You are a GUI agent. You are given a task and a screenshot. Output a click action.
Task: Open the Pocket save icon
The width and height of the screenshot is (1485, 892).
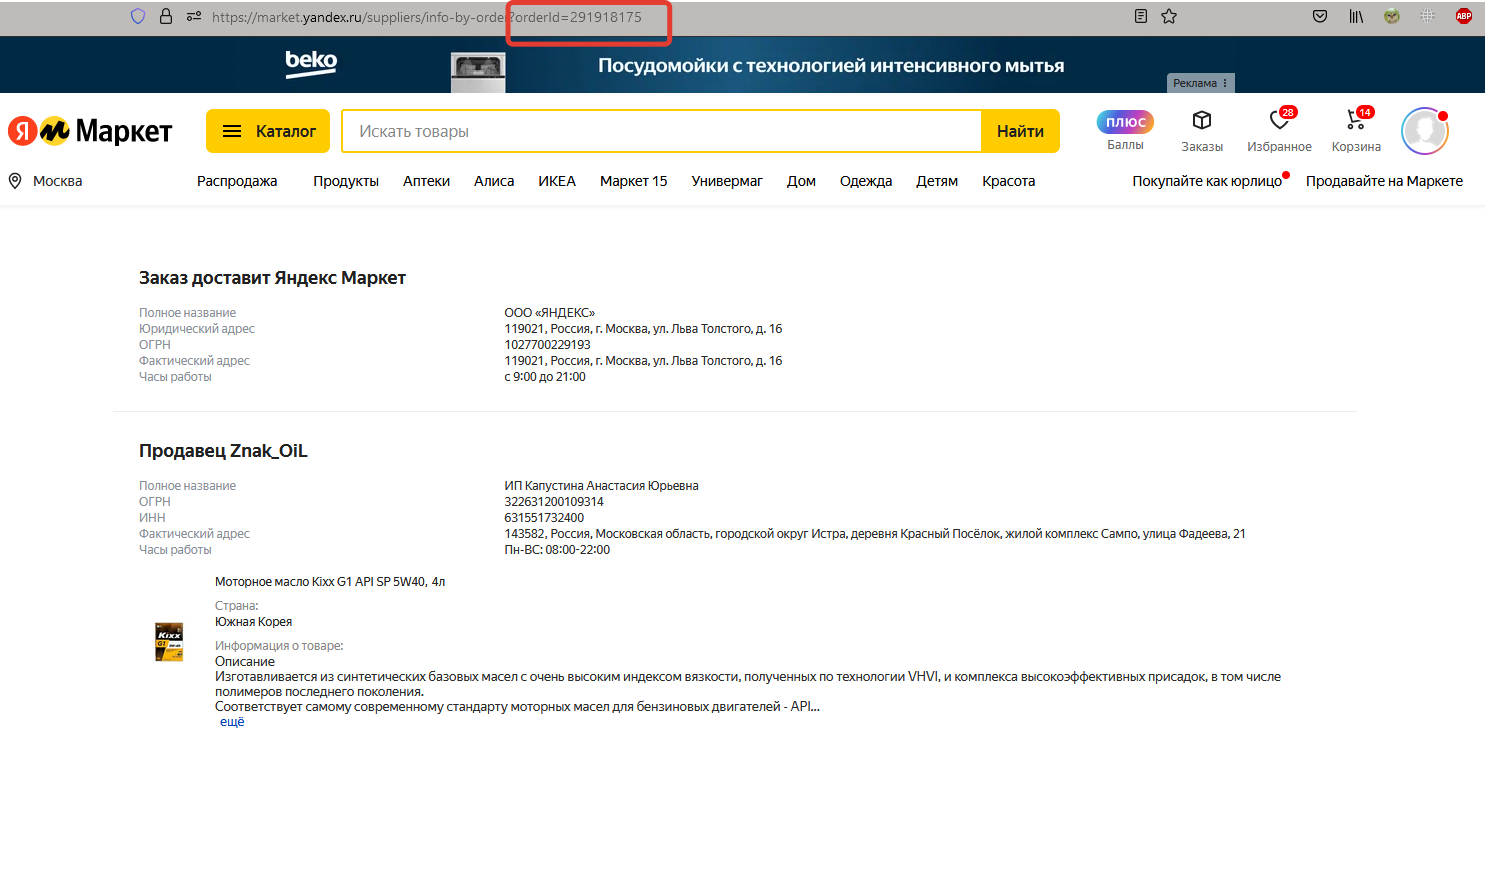tap(1320, 16)
